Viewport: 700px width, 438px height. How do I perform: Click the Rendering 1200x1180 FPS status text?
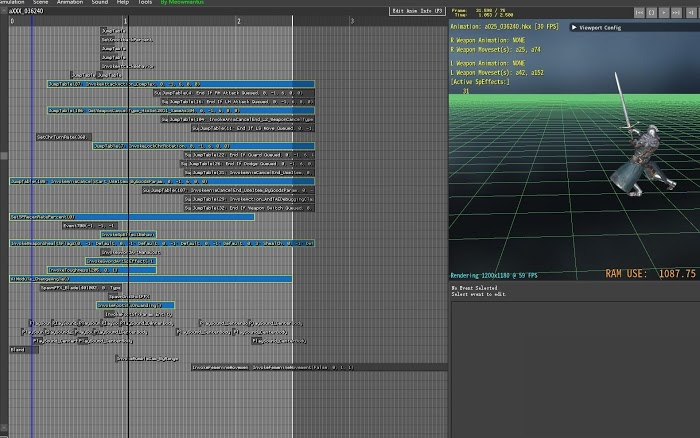click(494, 275)
